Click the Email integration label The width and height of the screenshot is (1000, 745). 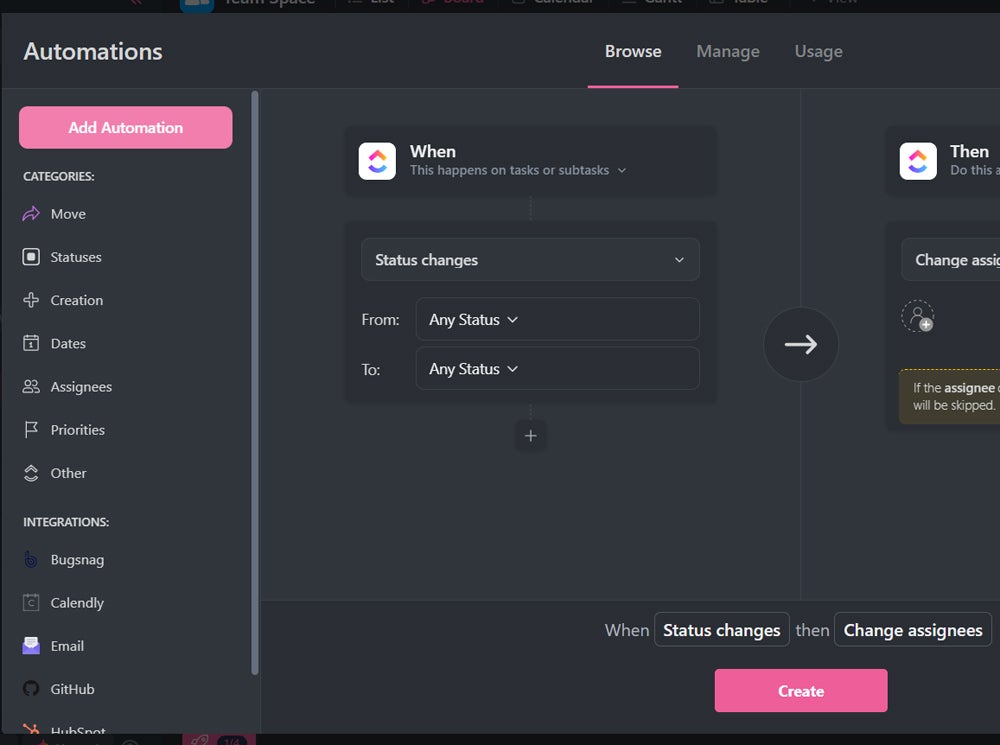(x=67, y=646)
